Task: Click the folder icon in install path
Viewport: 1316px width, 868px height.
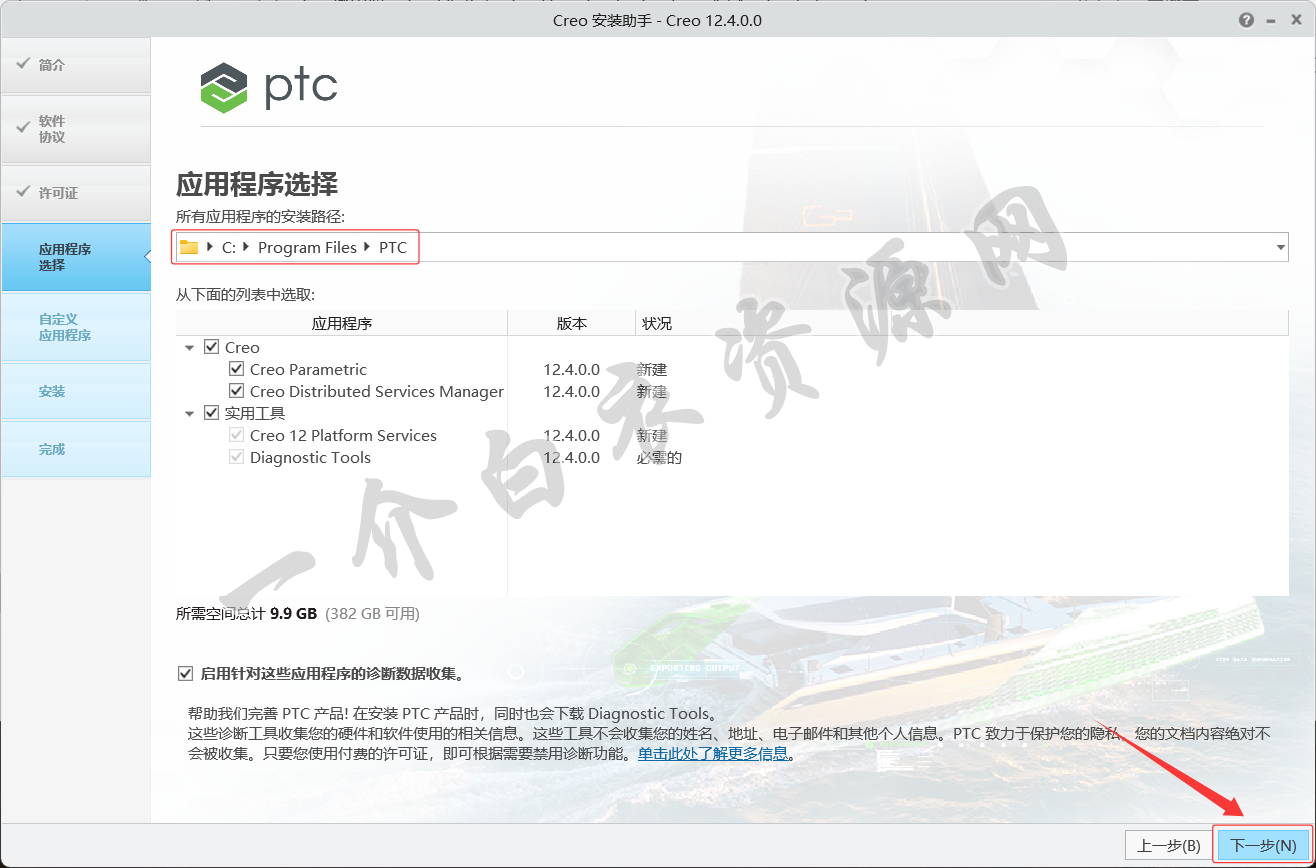Action: [x=189, y=247]
